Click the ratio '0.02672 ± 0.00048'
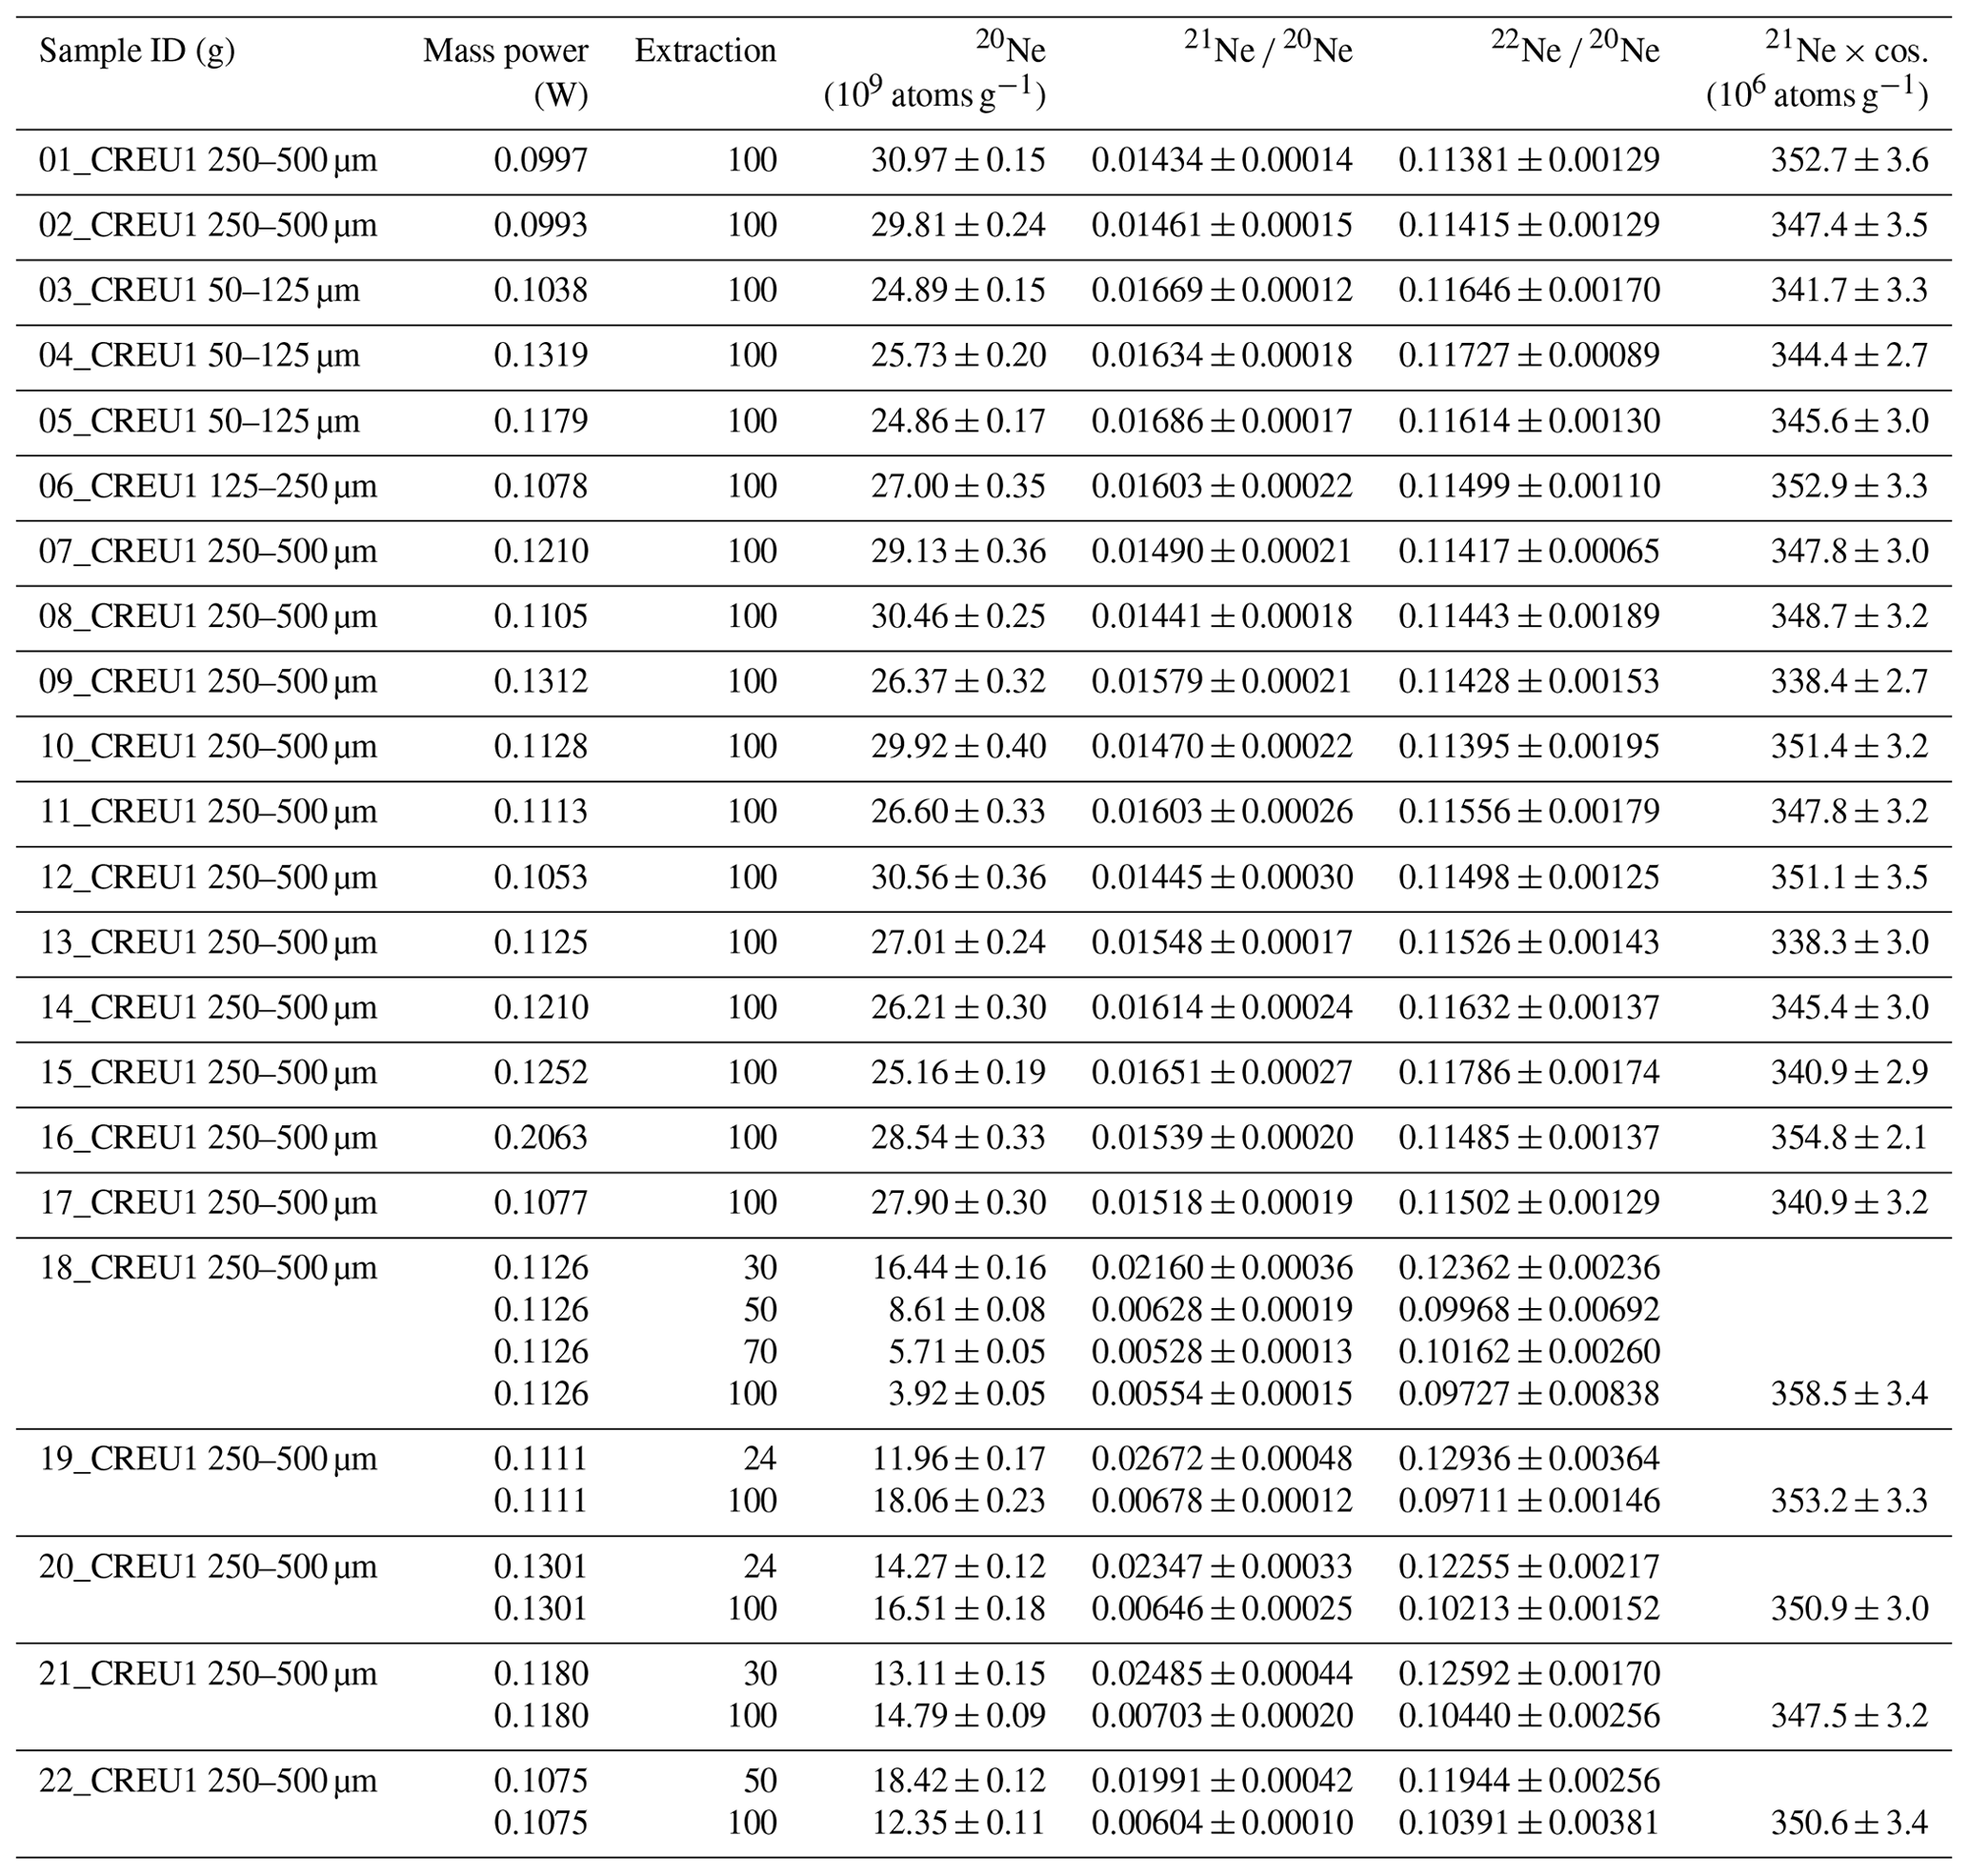This screenshot has width=1969, height=1876. (1222, 1459)
